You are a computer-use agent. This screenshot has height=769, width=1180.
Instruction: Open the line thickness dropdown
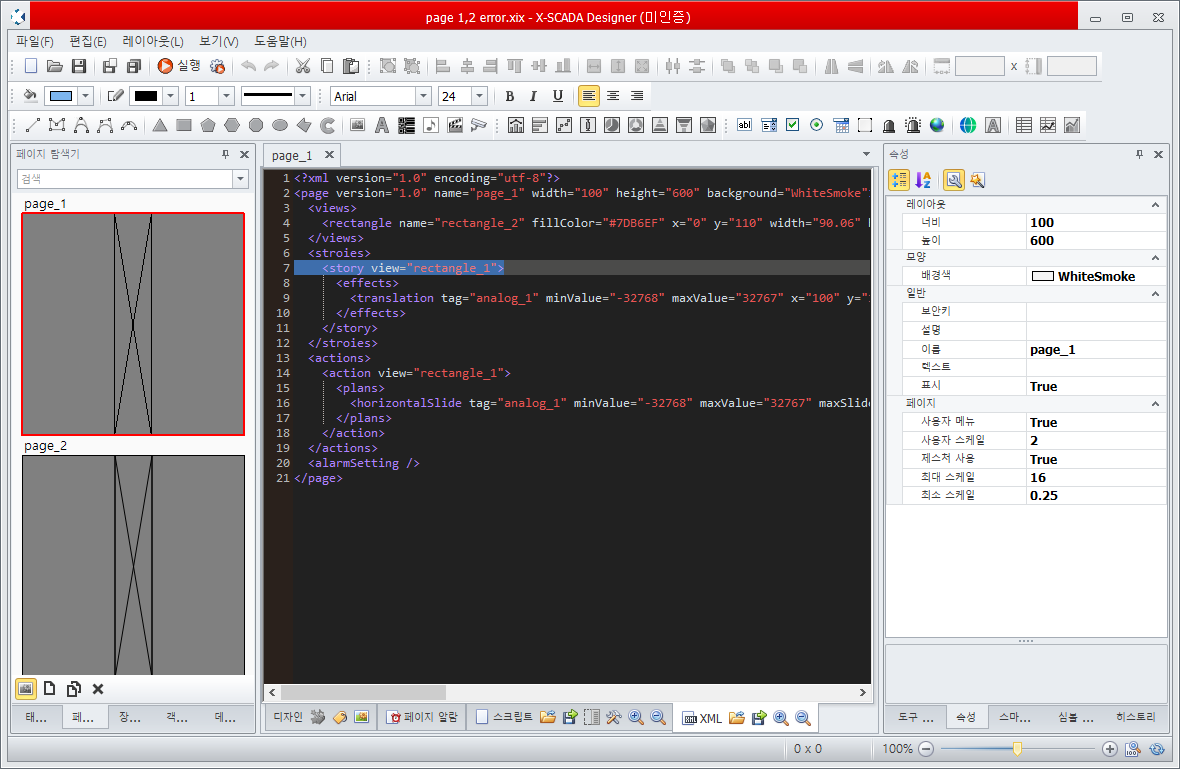tap(227, 96)
